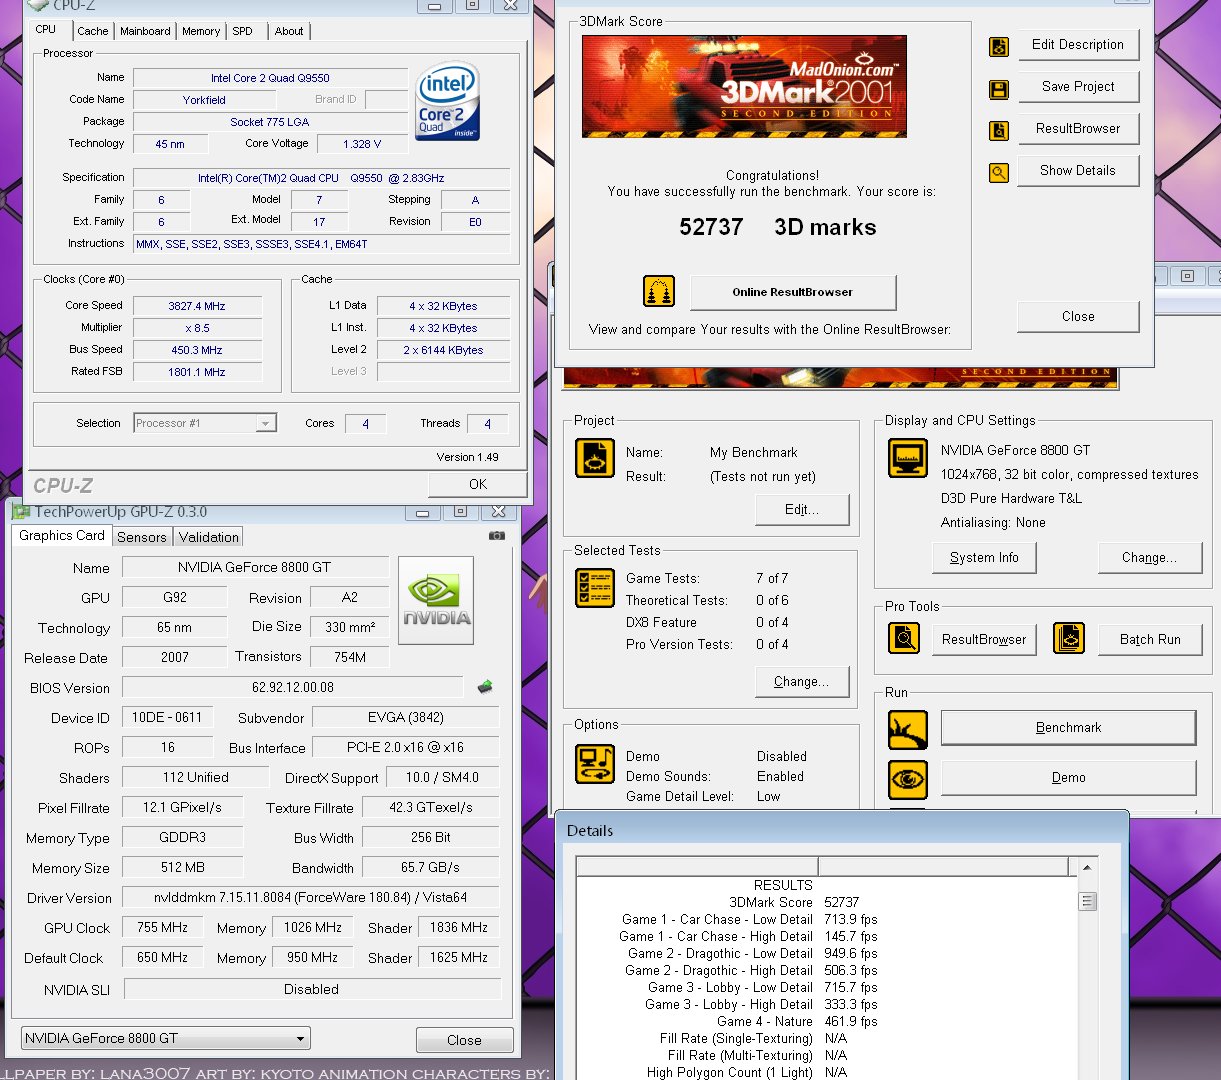Click the Save Project floppy icon
Viewport: 1221px width, 1080px height.
point(998,90)
